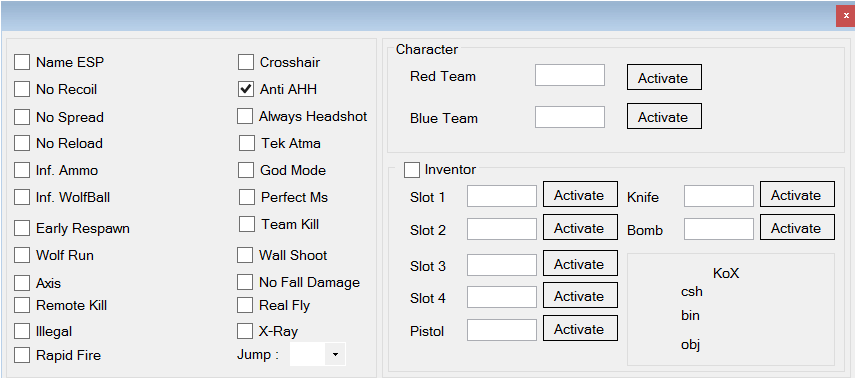Image resolution: width=855 pixels, height=378 pixels.
Task: Focus the Knife text box
Action: coord(719,196)
